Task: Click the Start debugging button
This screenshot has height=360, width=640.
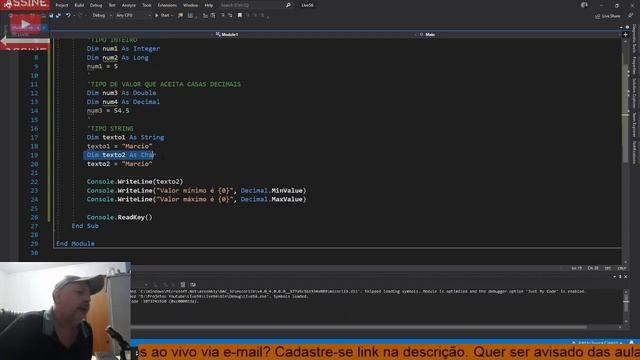Action: pyautogui.click(x=162, y=16)
